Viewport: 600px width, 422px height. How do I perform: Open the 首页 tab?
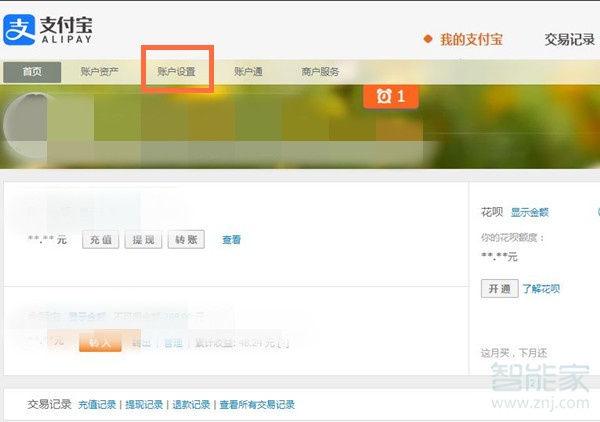click(x=32, y=72)
